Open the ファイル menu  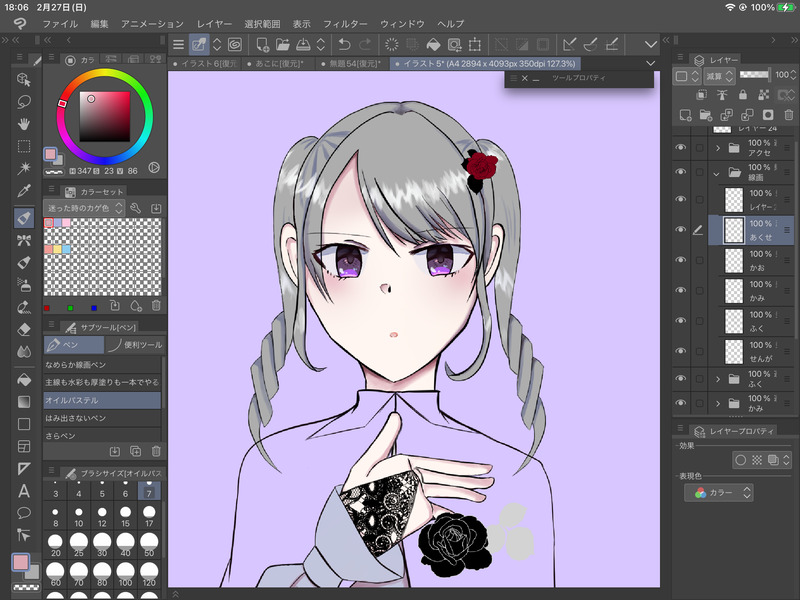coord(60,24)
